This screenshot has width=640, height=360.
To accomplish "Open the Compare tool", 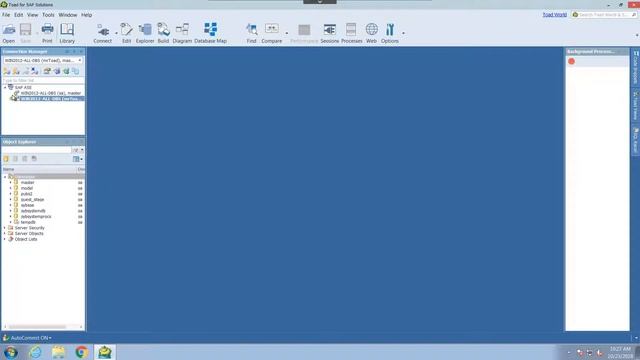I will click(272, 33).
